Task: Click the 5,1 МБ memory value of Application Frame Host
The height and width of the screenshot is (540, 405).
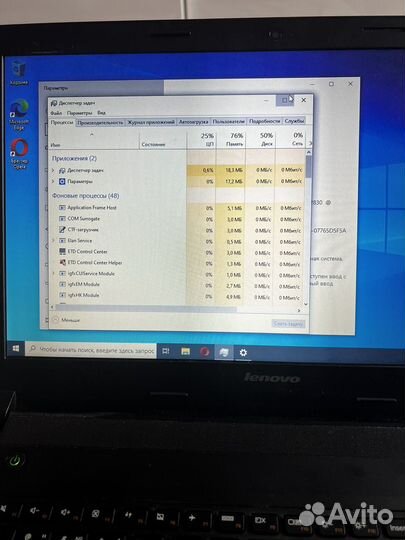Action: [235, 208]
